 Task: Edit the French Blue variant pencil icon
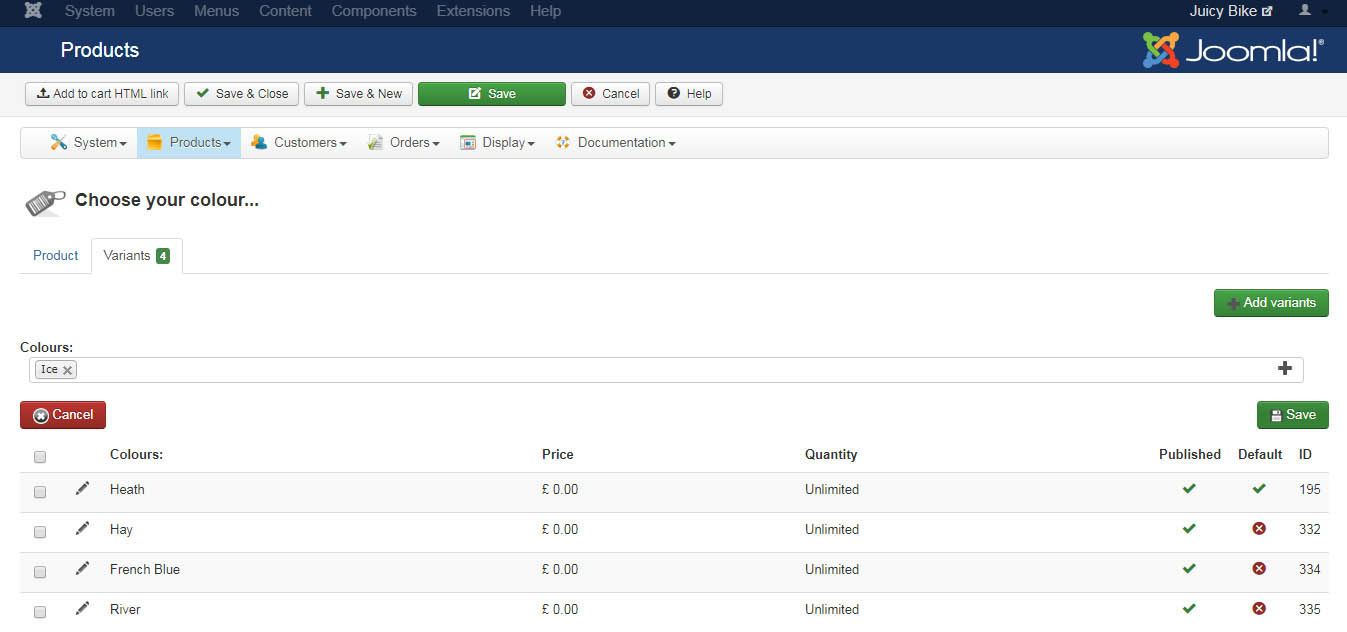pos(82,568)
